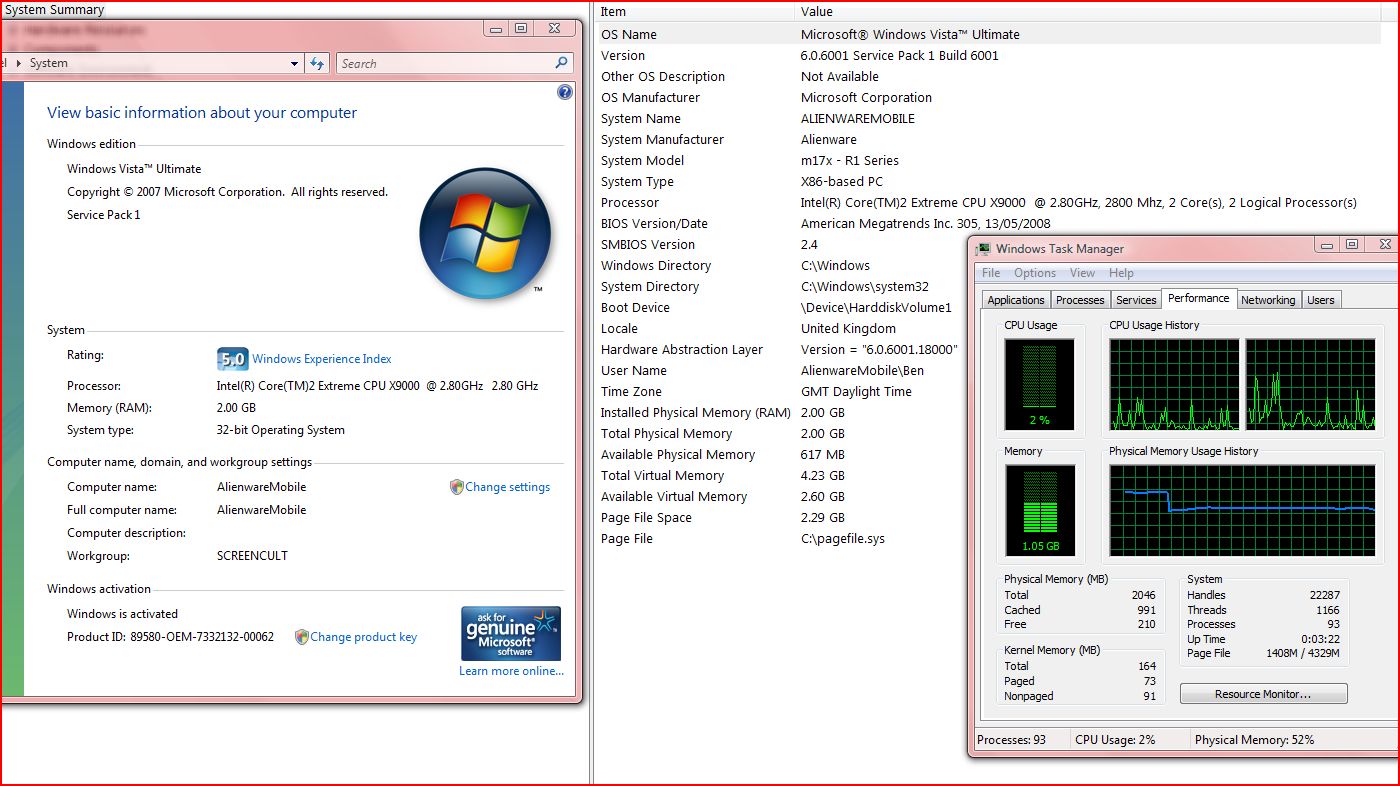Image resolution: width=1400 pixels, height=786 pixels.
Task: Click the Change product key link
Action: click(363, 637)
